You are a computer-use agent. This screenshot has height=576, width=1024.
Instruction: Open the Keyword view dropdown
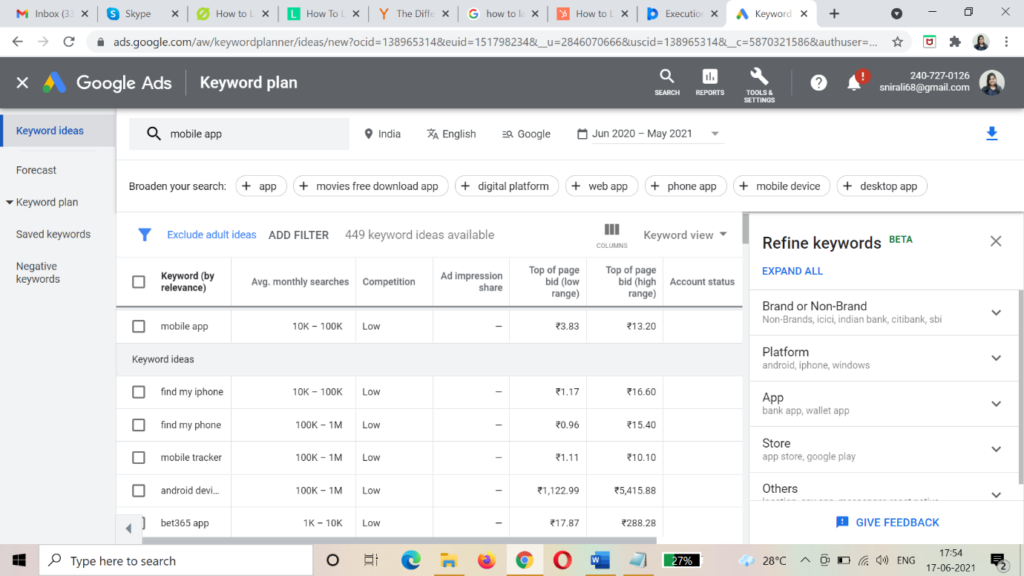click(x=685, y=235)
